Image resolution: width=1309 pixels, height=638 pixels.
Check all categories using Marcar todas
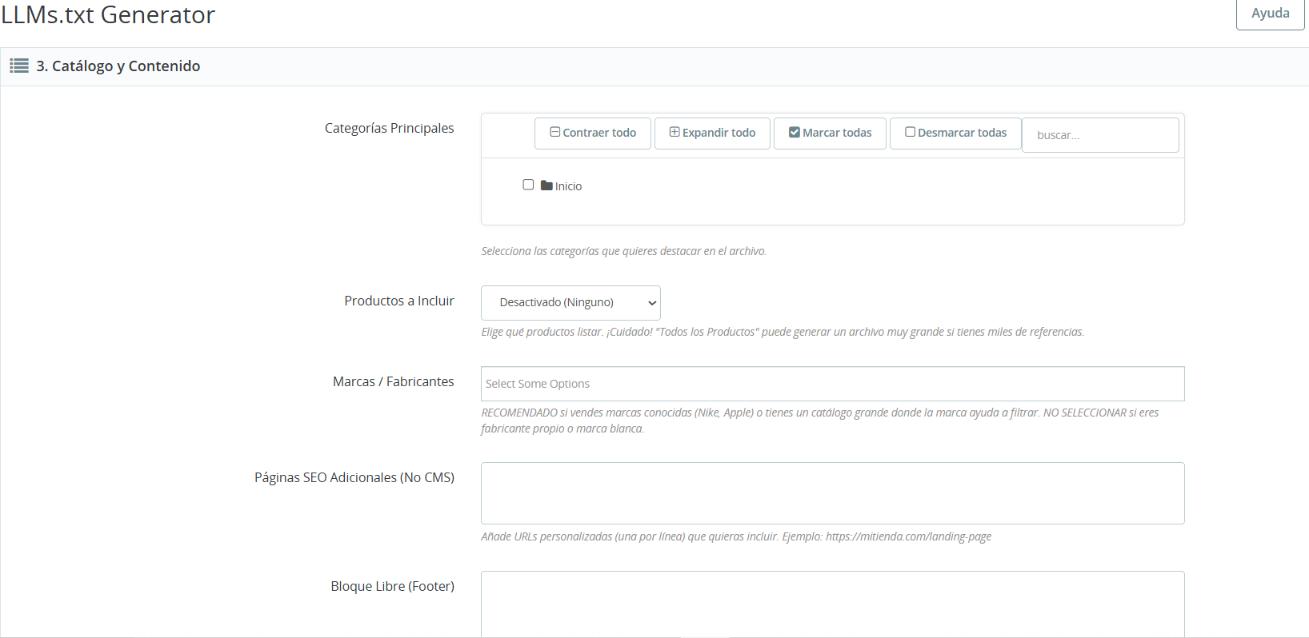pyautogui.click(x=830, y=133)
